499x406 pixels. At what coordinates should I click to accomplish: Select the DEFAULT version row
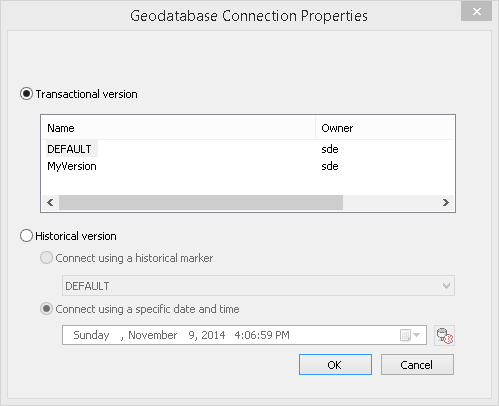pos(248,149)
